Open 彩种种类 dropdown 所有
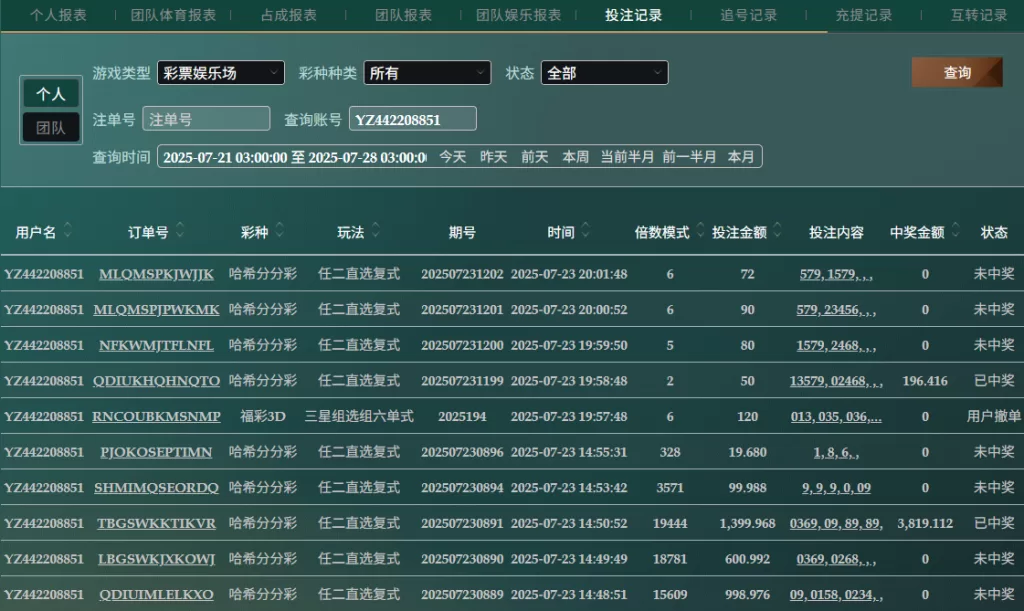Screen dimensions: 1024x611 tap(427, 73)
